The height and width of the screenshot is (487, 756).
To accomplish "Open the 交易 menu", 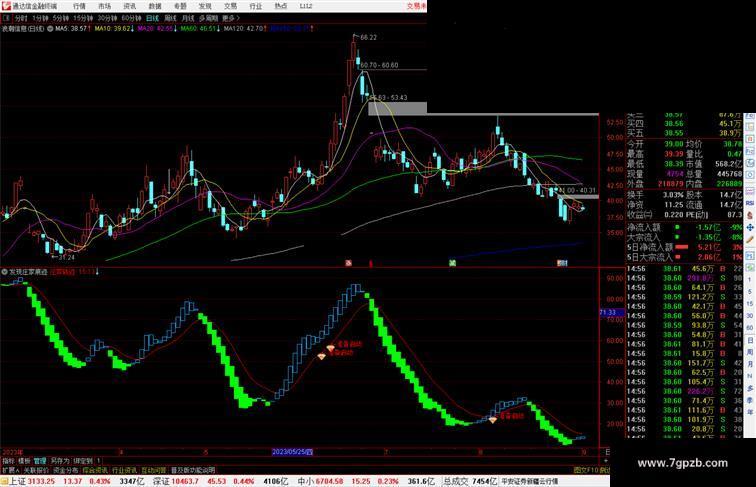I will (x=230, y=6).
